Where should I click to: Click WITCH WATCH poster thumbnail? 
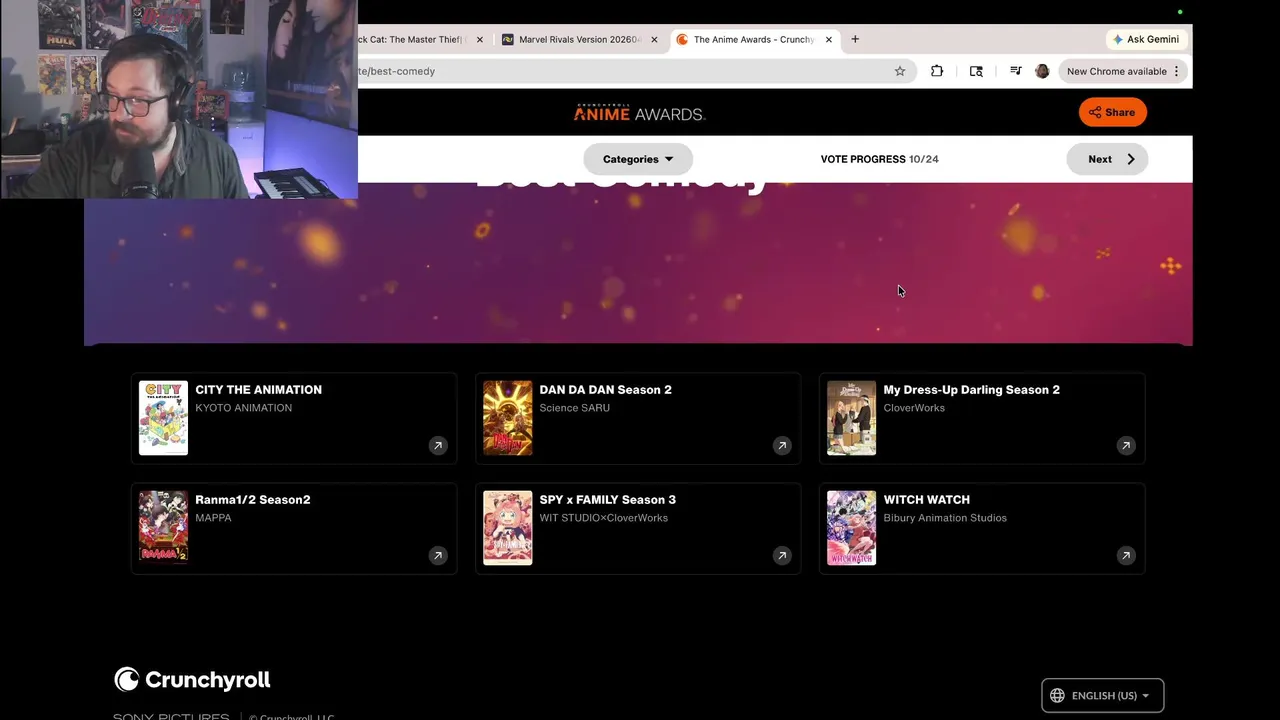852,528
